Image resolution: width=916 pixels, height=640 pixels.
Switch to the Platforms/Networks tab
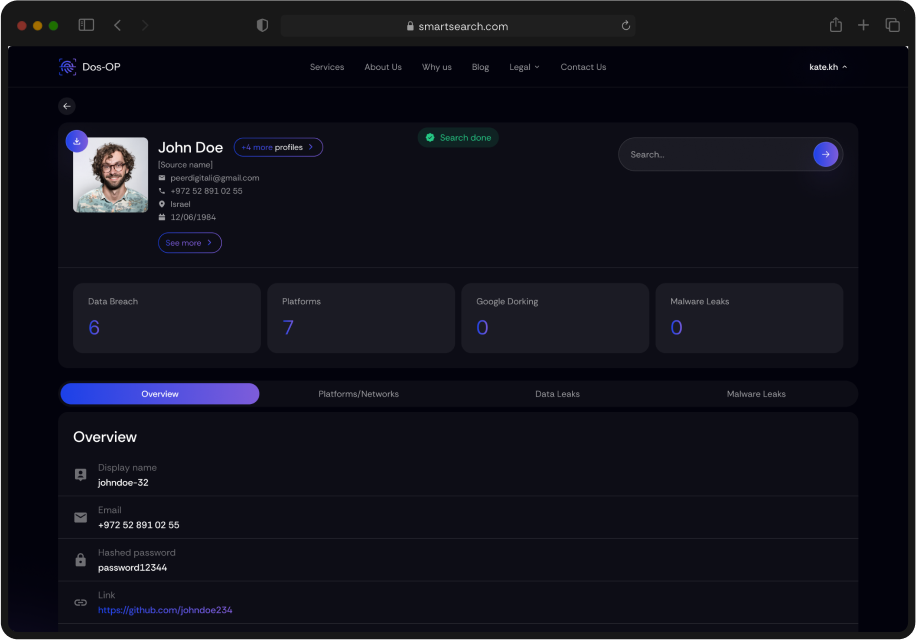click(358, 393)
